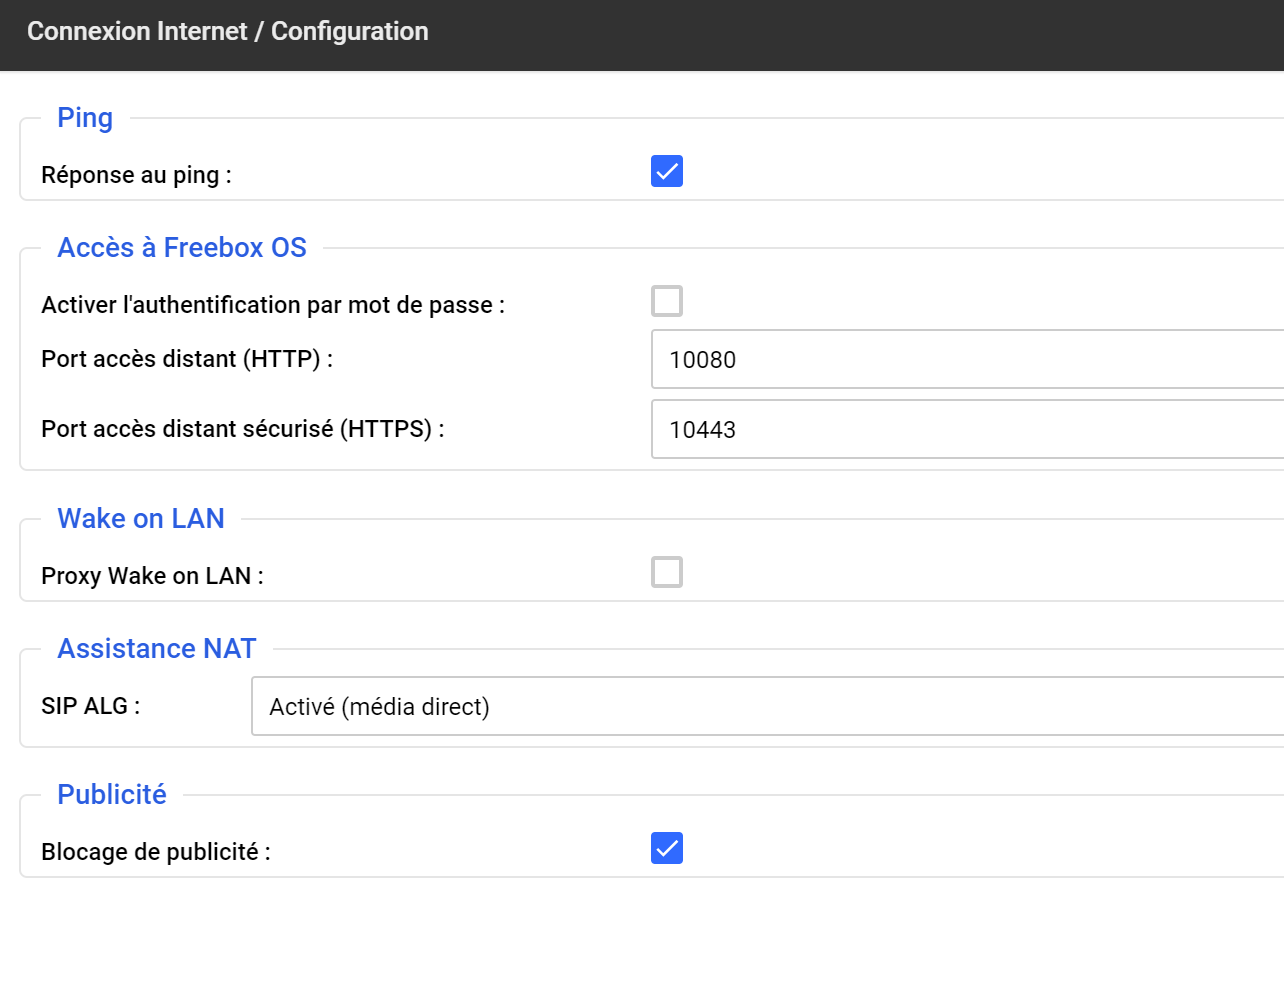Viewport: 1284px width, 1002px height.
Task: Click the Ping section heading
Action: [85, 118]
